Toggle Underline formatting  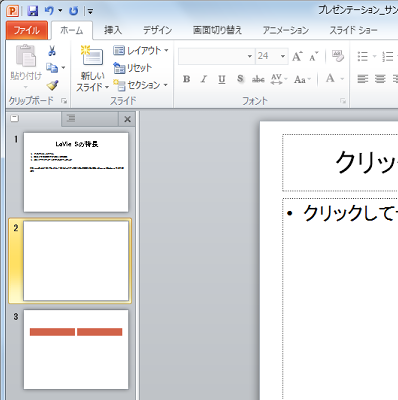point(222,79)
